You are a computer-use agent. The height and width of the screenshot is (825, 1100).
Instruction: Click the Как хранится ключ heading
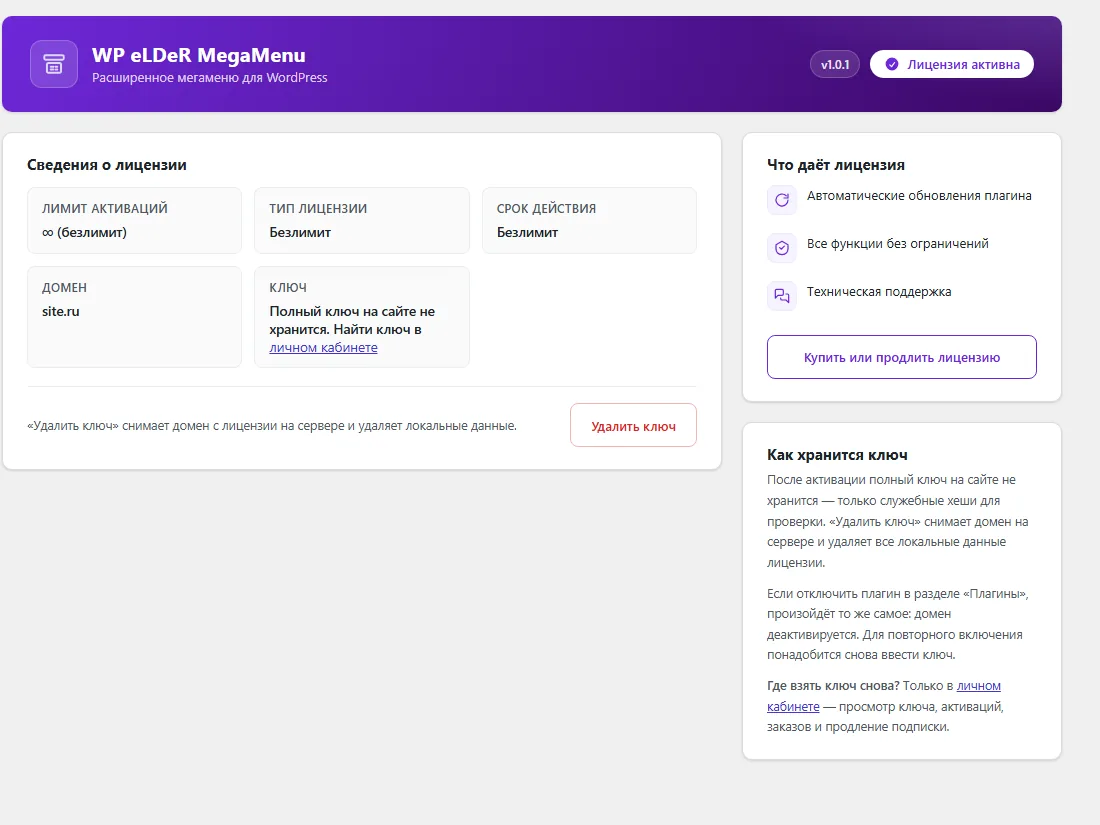(837, 455)
